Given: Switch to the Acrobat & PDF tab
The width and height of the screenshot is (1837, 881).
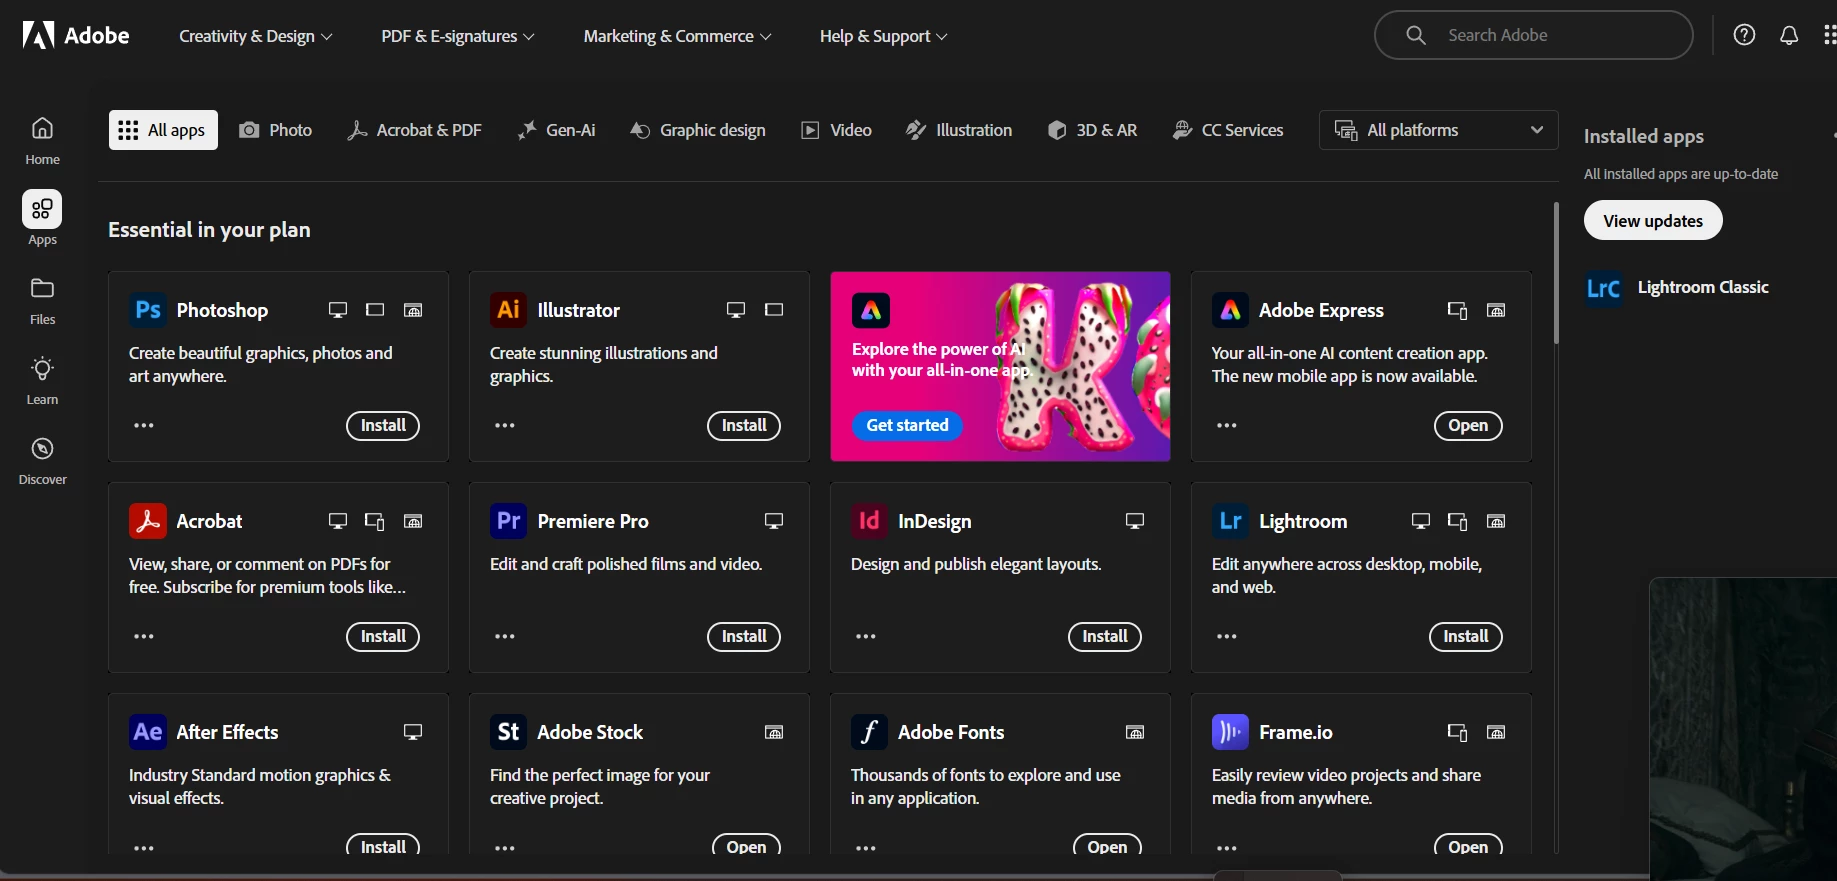Looking at the screenshot, I should pos(414,130).
